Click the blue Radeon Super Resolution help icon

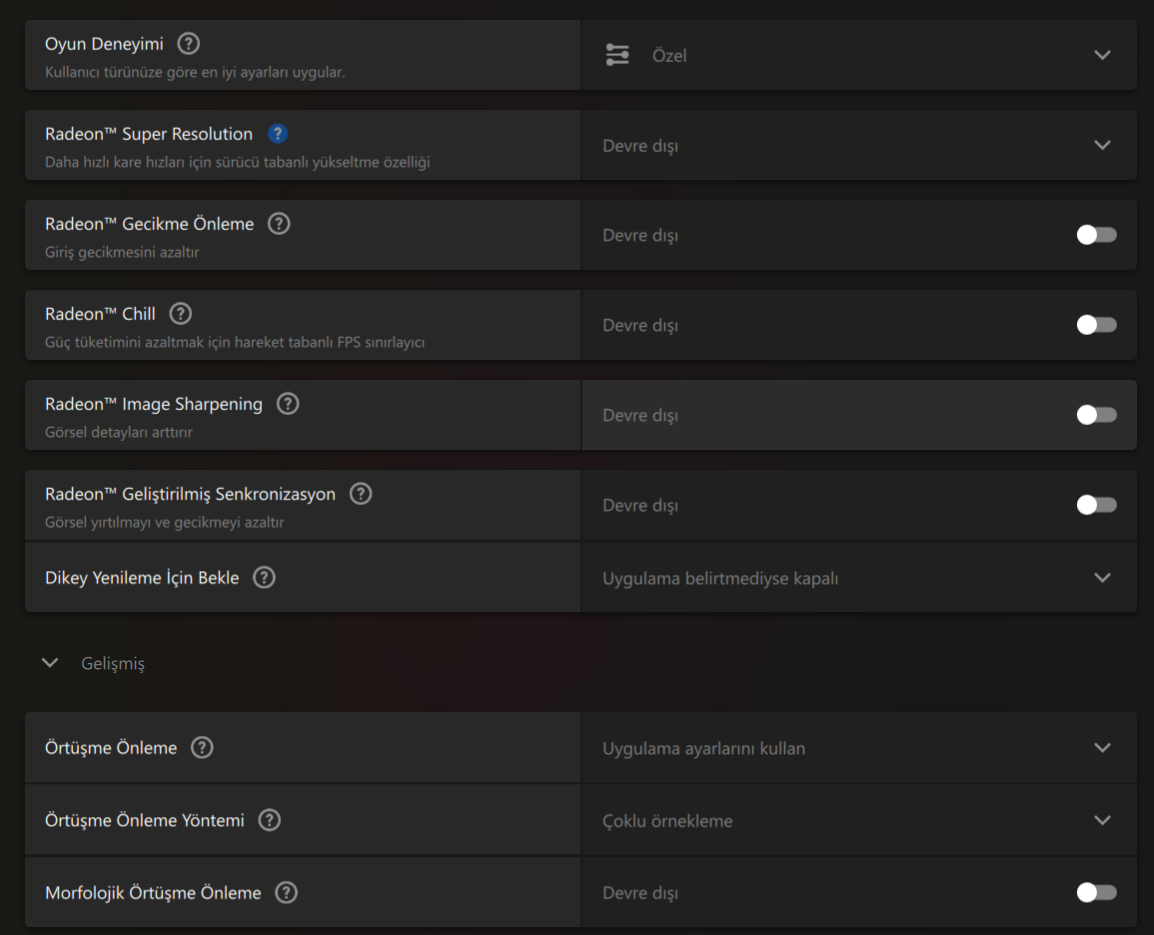tap(277, 134)
